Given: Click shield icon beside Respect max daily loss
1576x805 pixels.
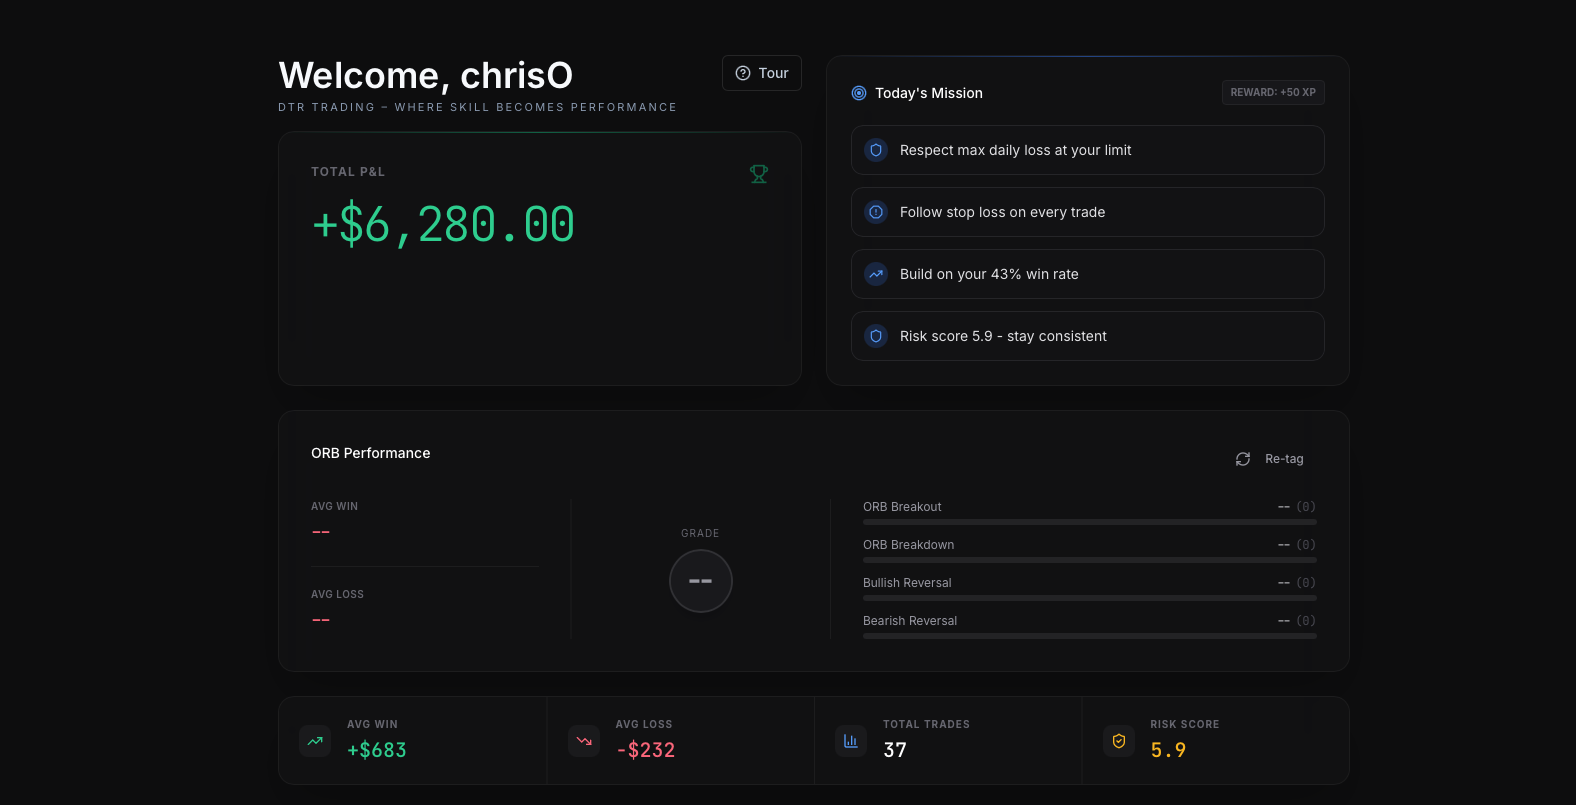Looking at the screenshot, I should pos(876,150).
